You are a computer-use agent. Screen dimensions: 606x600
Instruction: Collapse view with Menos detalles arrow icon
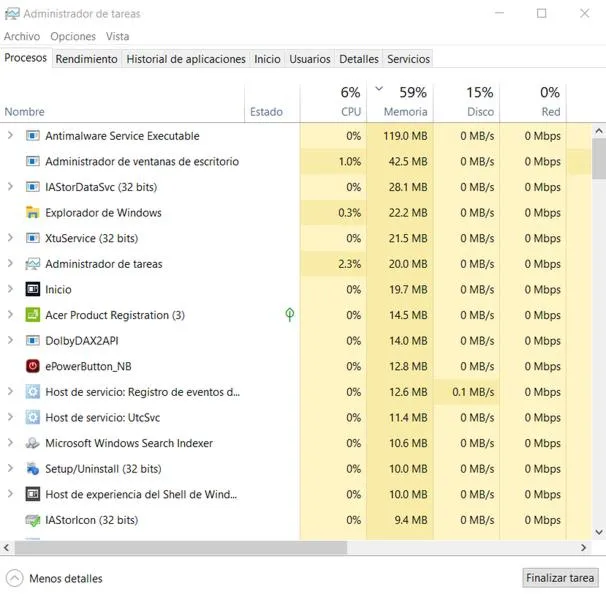coord(14,578)
